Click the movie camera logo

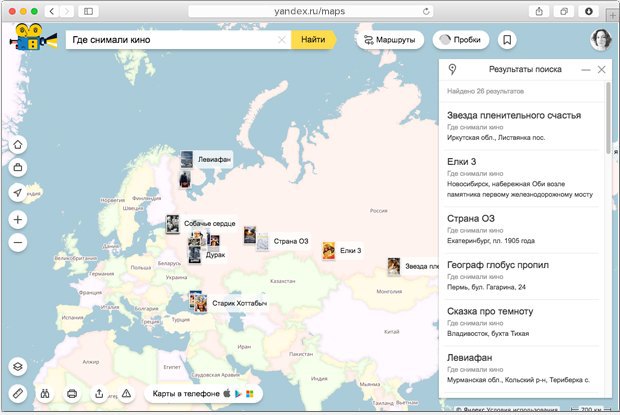(x=33, y=37)
